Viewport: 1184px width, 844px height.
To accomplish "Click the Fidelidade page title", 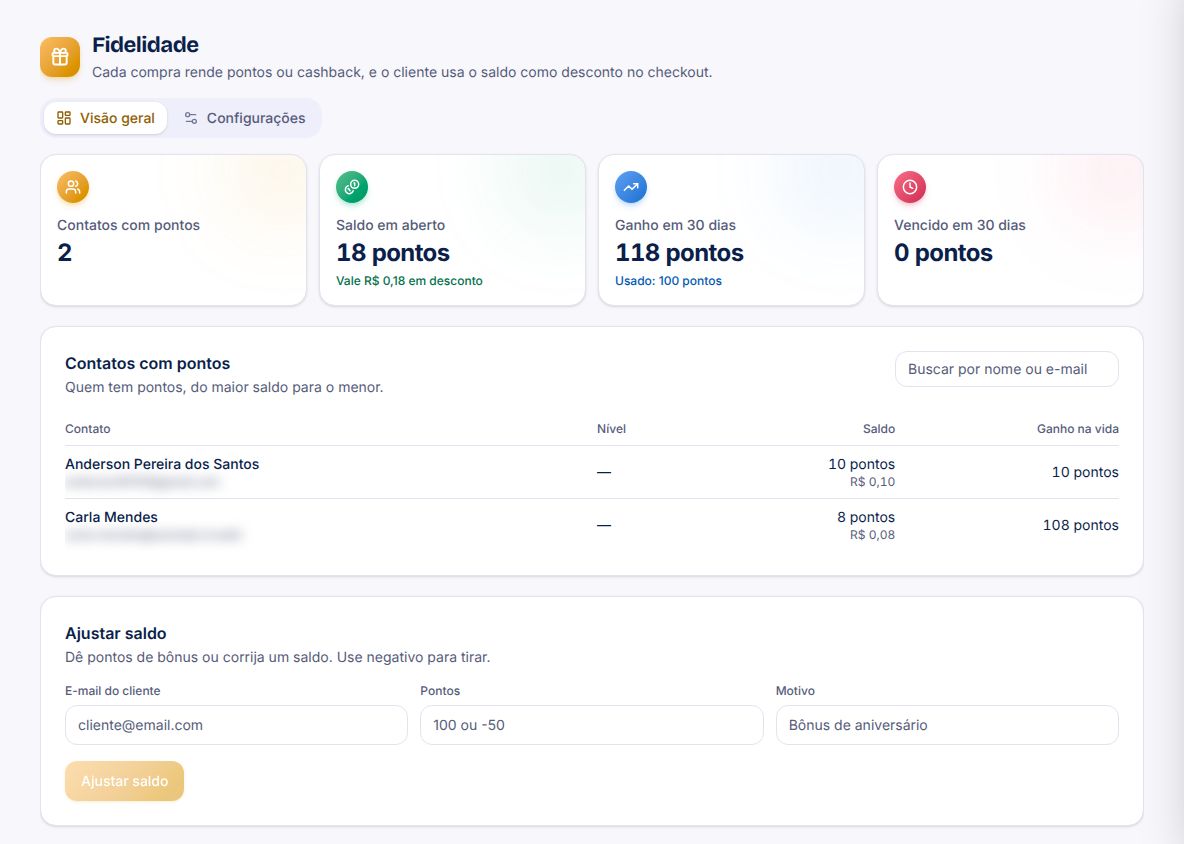I will tap(146, 45).
